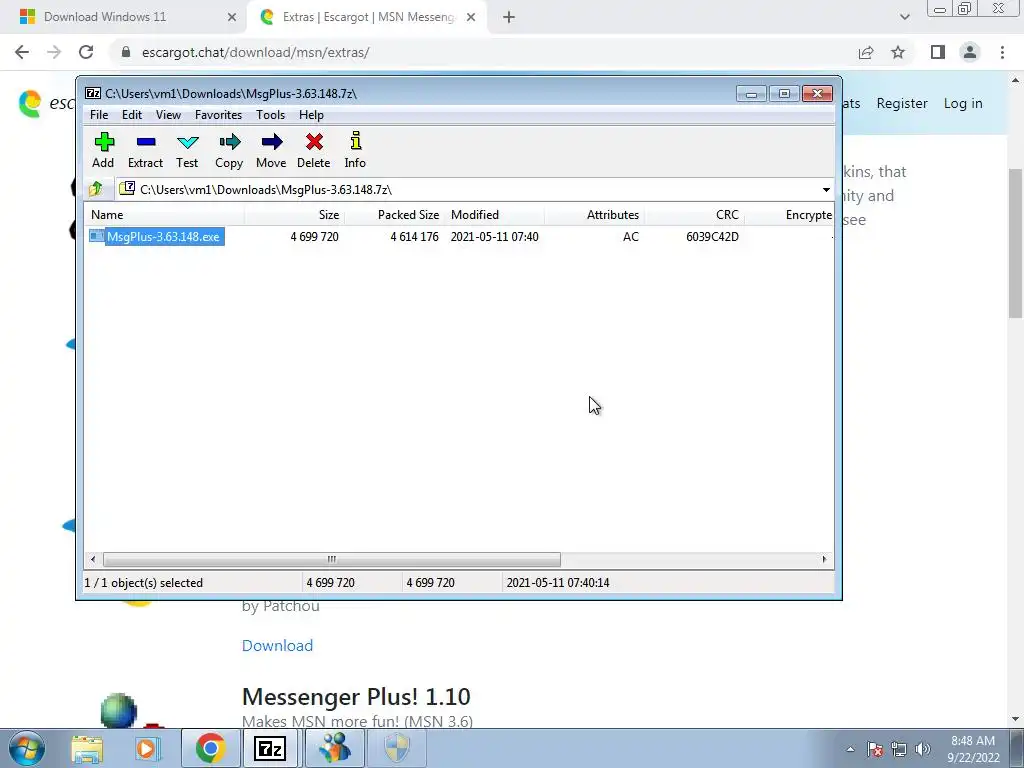The image size is (1024, 768).
Task: Open Windows Explorer from the taskbar
Action: pos(87,748)
